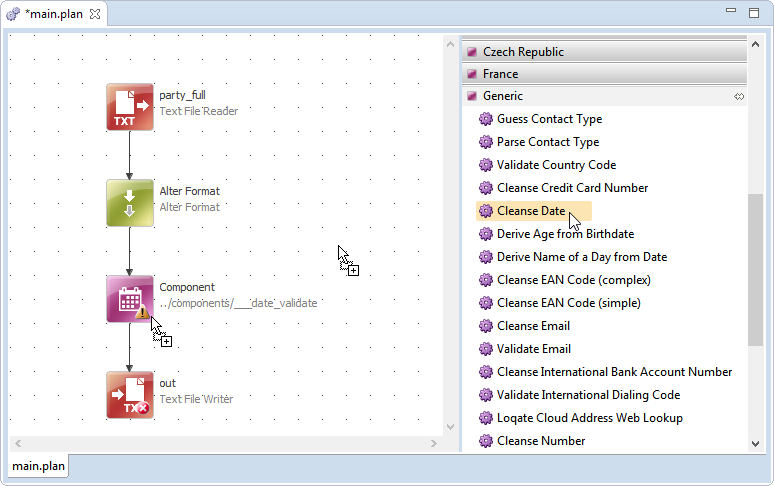The width and height of the screenshot is (774, 486).
Task: Switch to the main.plan bottom tab
Action: (x=39, y=466)
